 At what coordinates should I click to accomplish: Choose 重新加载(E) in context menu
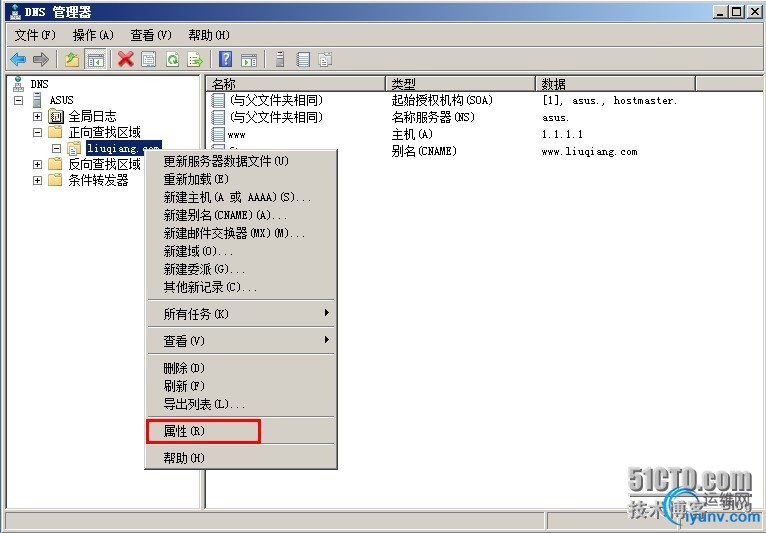[x=241, y=179]
